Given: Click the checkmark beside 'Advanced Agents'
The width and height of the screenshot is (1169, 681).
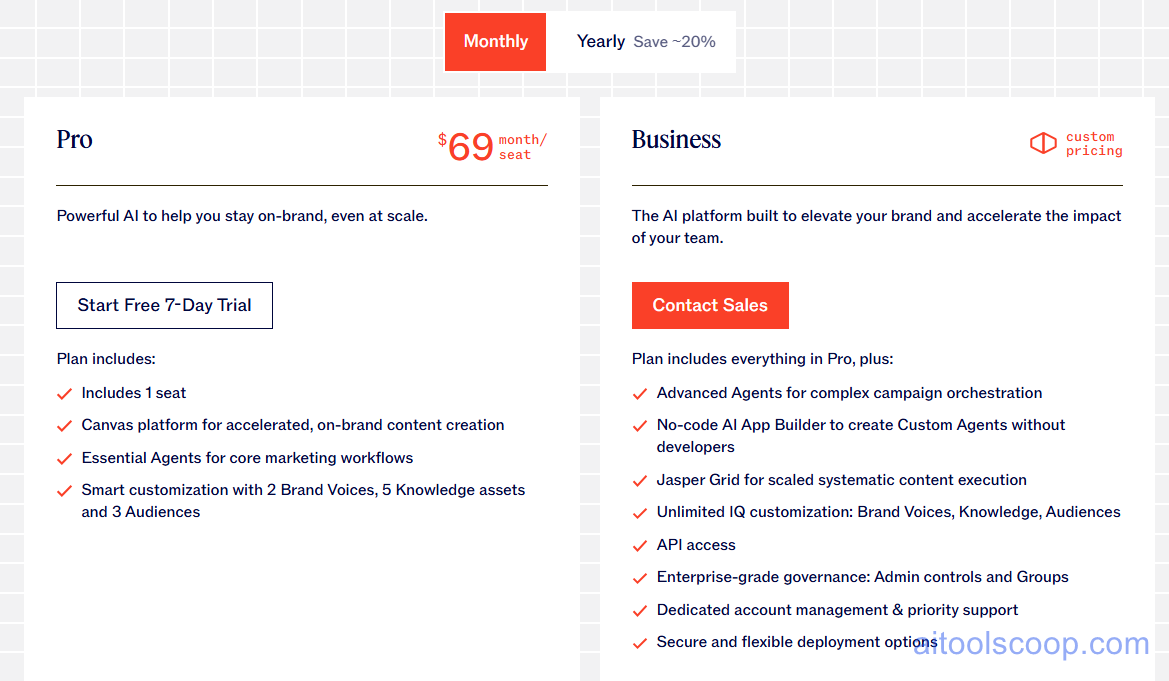Looking at the screenshot, I should coord(640,393).
